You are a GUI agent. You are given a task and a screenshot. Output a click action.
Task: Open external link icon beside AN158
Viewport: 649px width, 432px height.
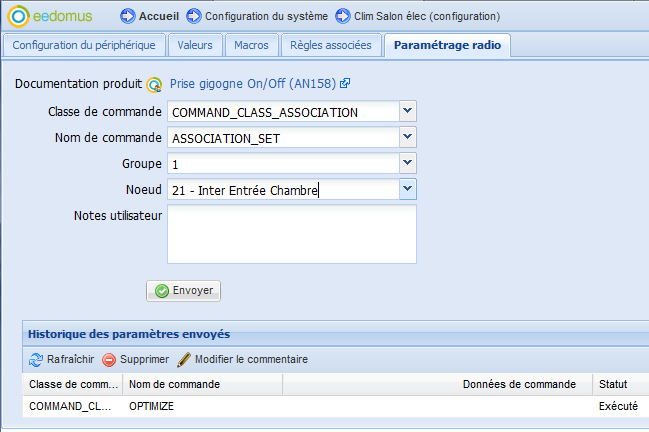pos(345,84)
